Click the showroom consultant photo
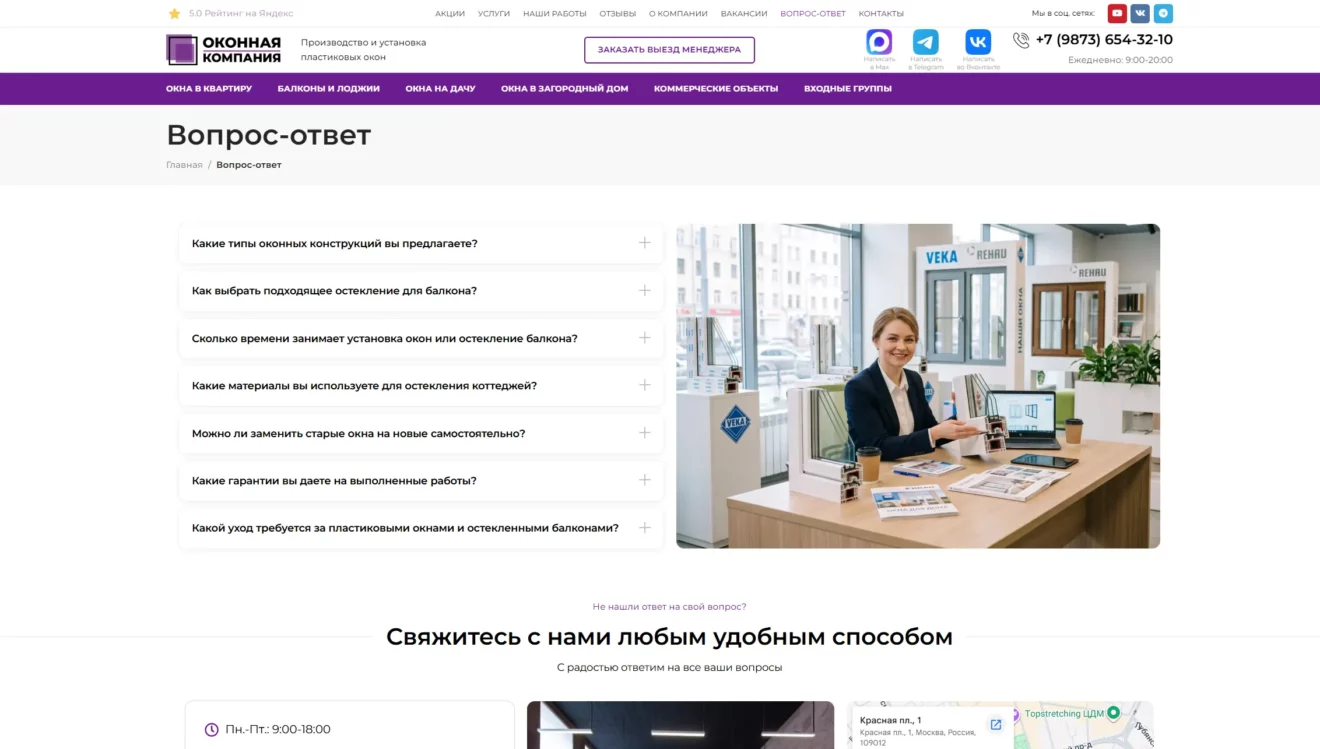Image resolution: width=1320 pixels, height=749 pixels. [918, 386]
